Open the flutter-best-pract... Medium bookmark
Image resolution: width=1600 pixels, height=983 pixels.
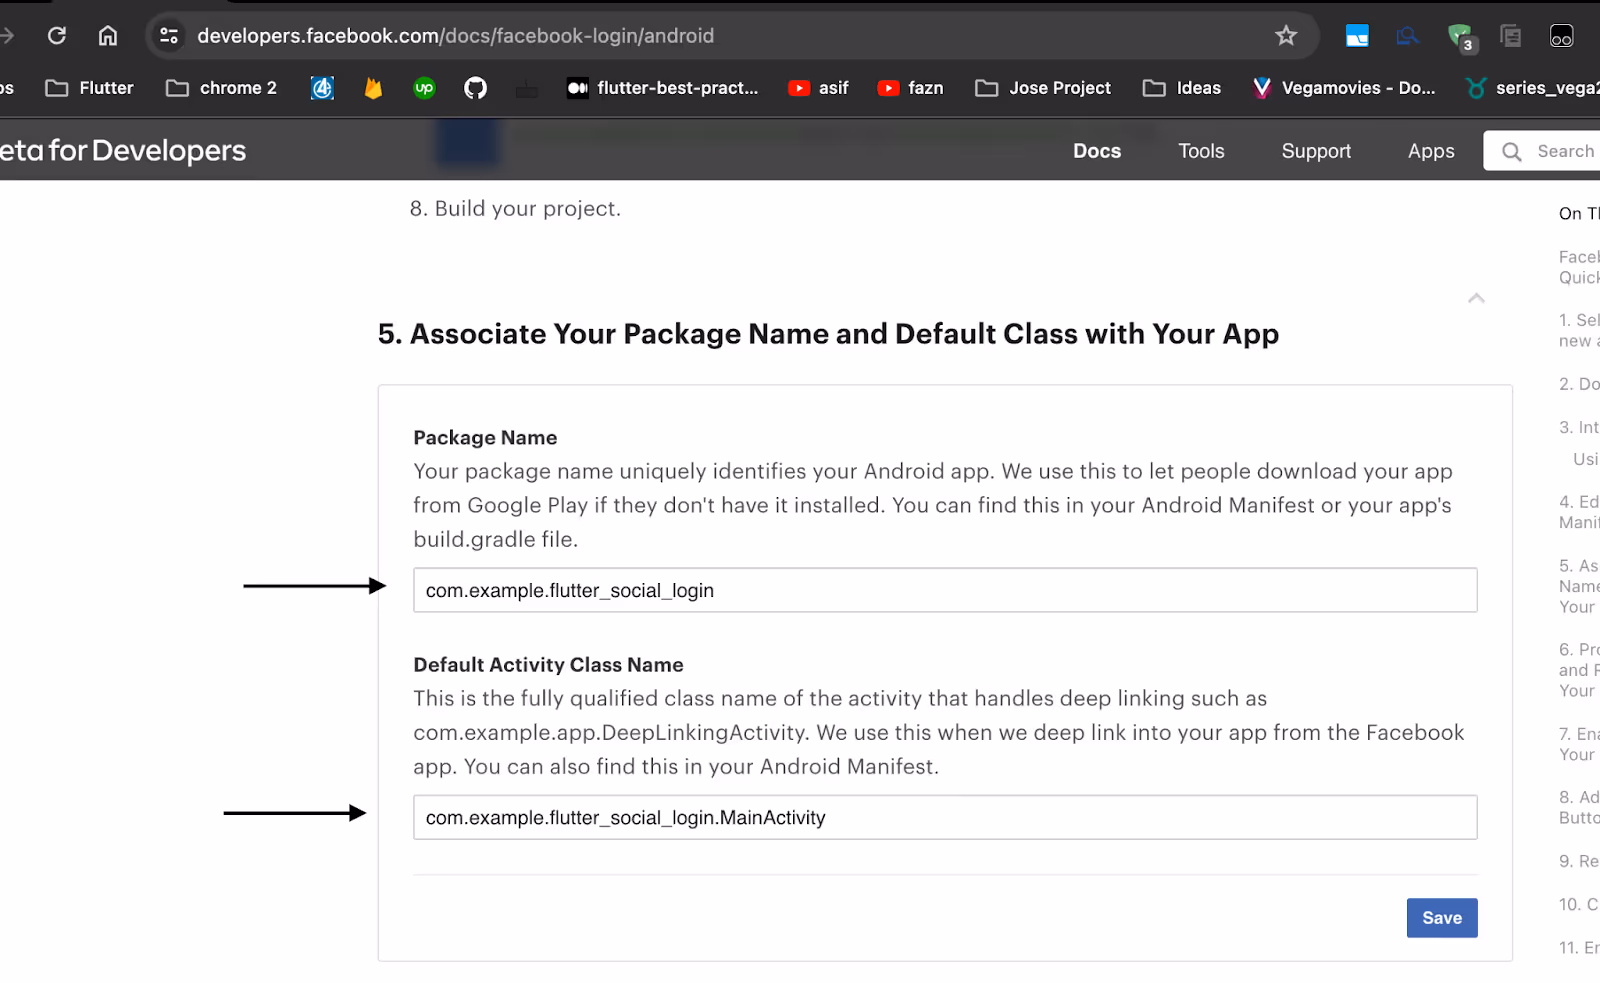[x=663, y=88]
